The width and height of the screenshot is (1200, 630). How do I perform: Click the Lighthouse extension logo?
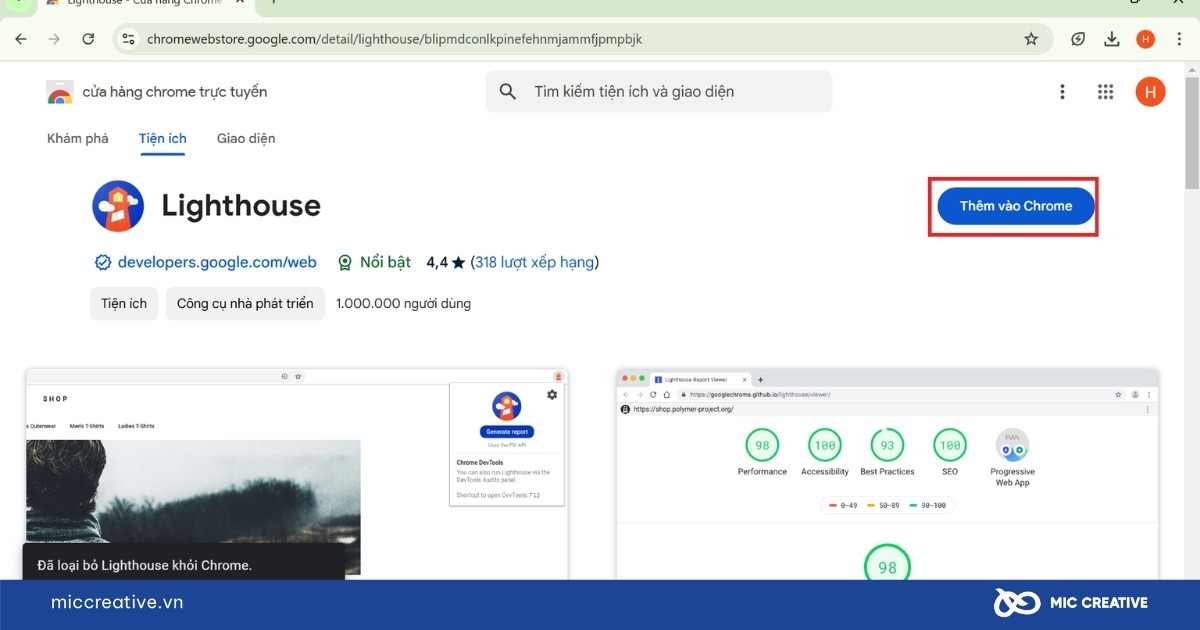pos(118,206)
